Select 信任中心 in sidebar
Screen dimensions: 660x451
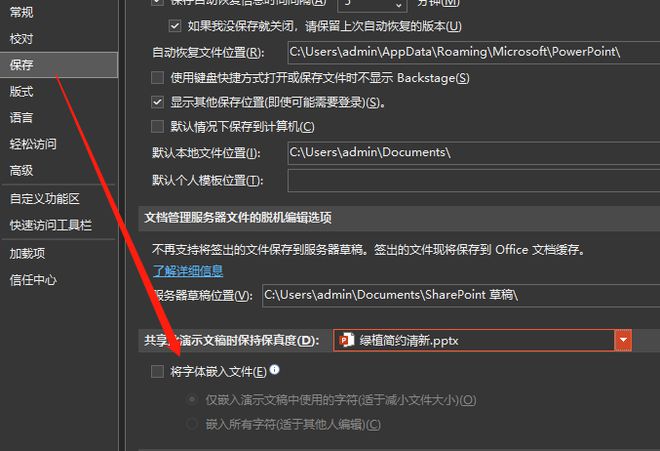(33, 280)
